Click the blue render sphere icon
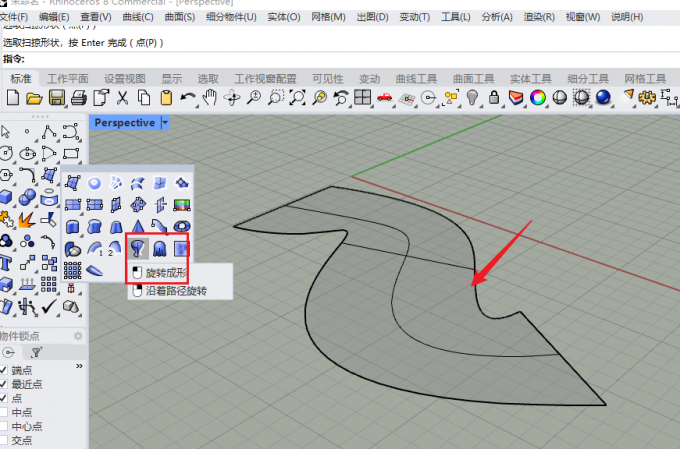680x449 pixels. [603, 98]
